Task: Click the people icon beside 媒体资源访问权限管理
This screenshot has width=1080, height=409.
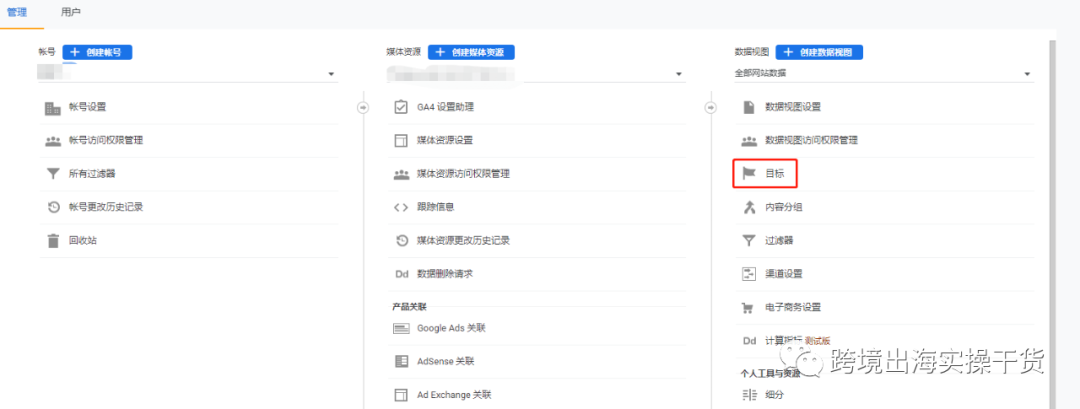Action: pyautogui.click(x=401, y=174)
